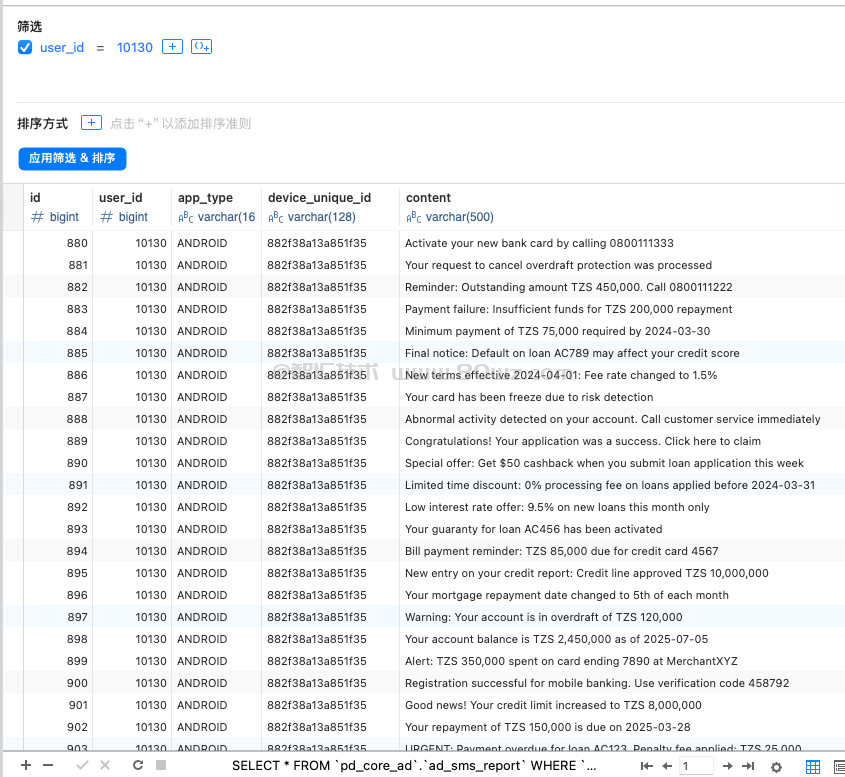Uncheck the user_id filter checkbox
845x777 pixels.
click(x=25, y=47)
